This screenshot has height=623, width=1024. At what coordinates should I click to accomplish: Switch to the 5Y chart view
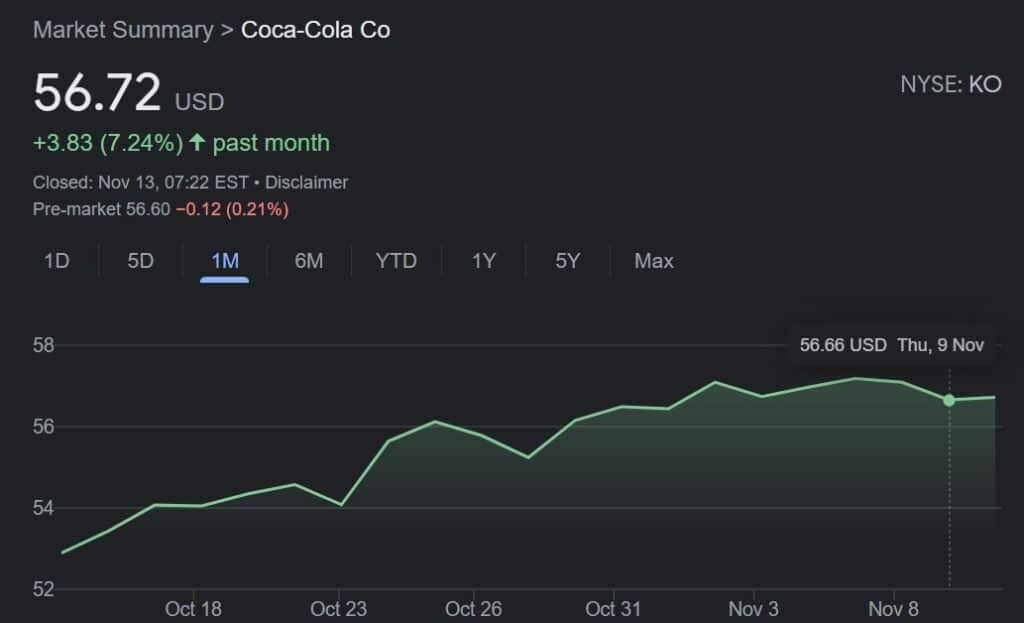567,261
